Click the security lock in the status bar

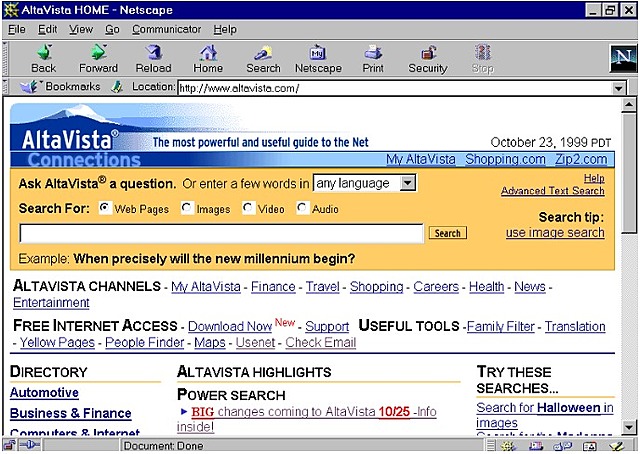pyautogui.click(x=9, y=446)
